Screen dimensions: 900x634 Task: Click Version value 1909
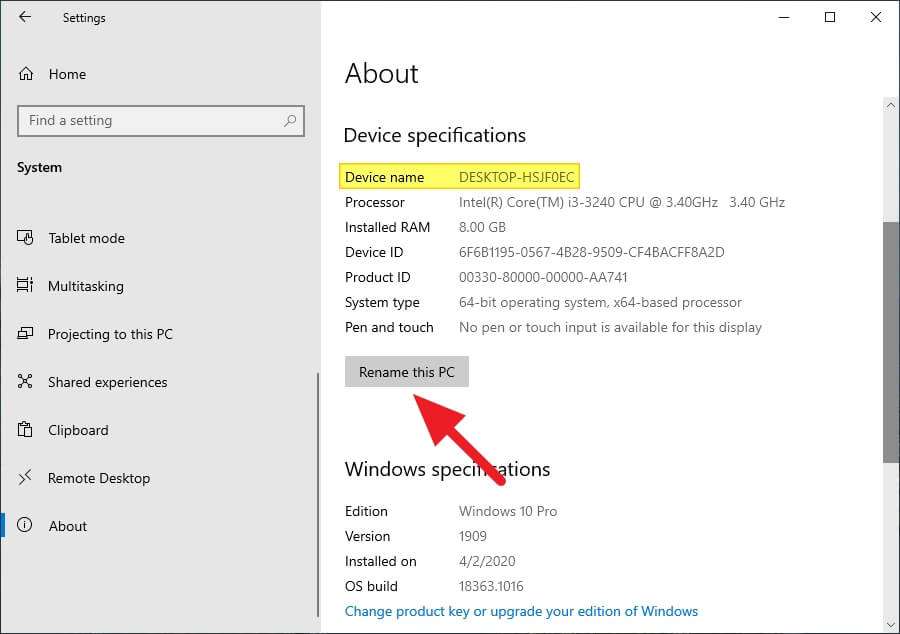click(472, 536)
